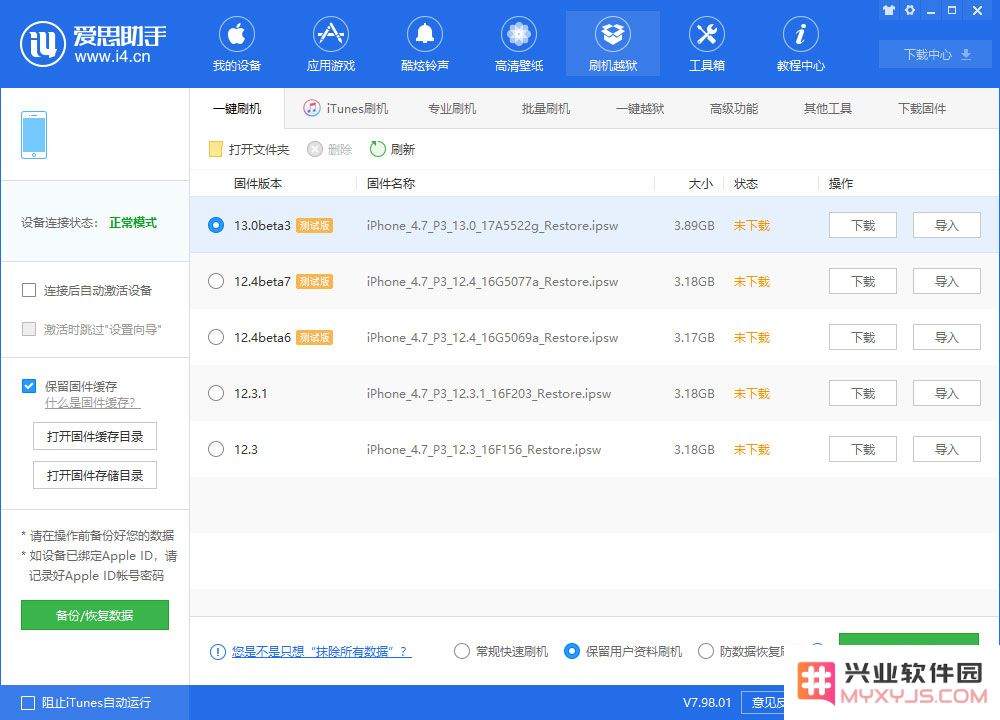
Task: Click the 删除 delete icon
Action: (314, 149)
